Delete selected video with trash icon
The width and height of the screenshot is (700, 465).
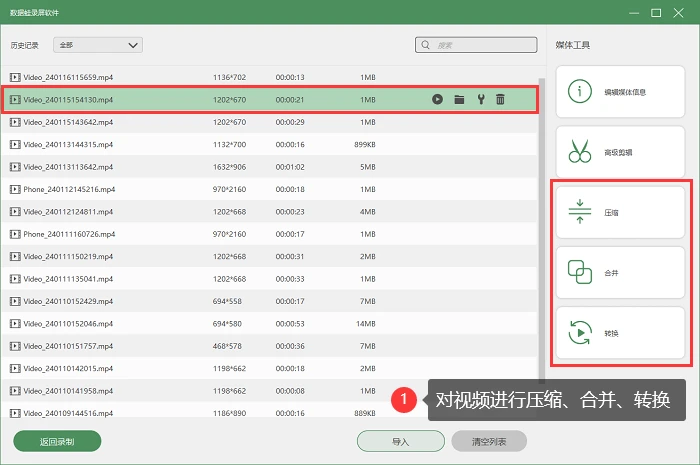pos(500,100)
